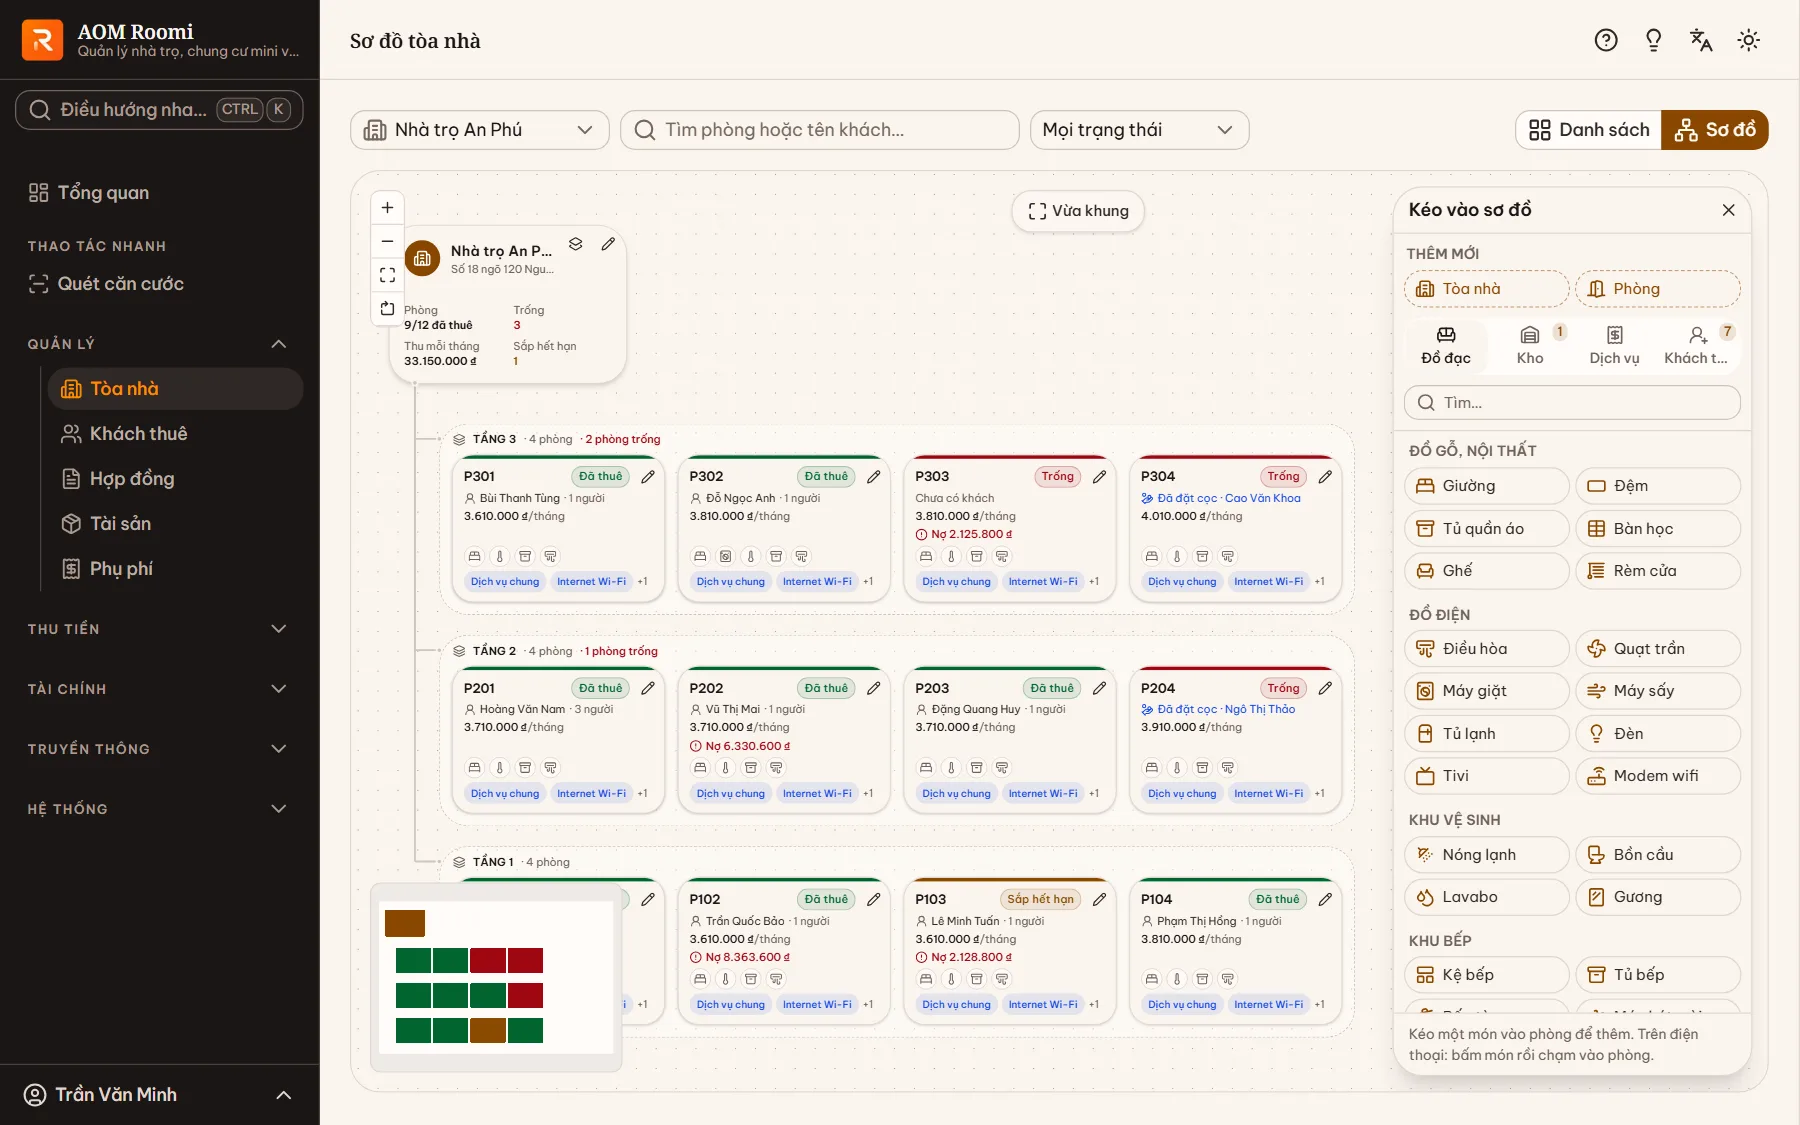Click the Vừa khung fit frame button
This screenshot has height=1125, width=1800.
coord(1078,211)
